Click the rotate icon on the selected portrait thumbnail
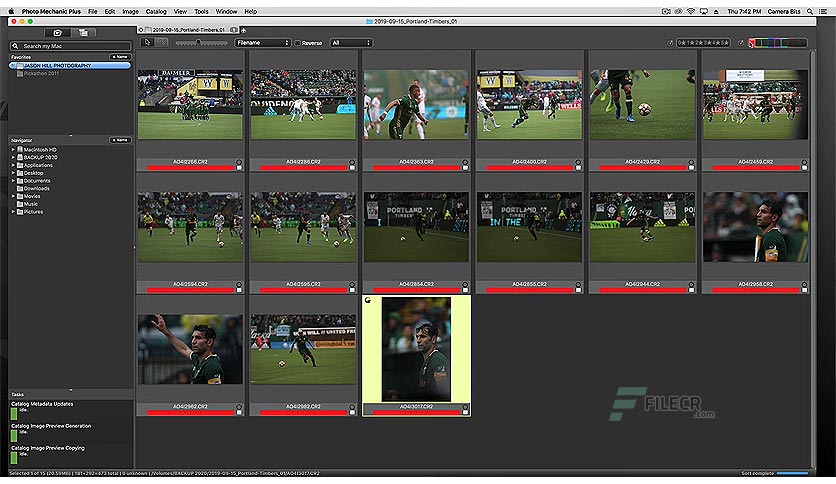The height and width of the screenshot is (484, 836). 367,300
